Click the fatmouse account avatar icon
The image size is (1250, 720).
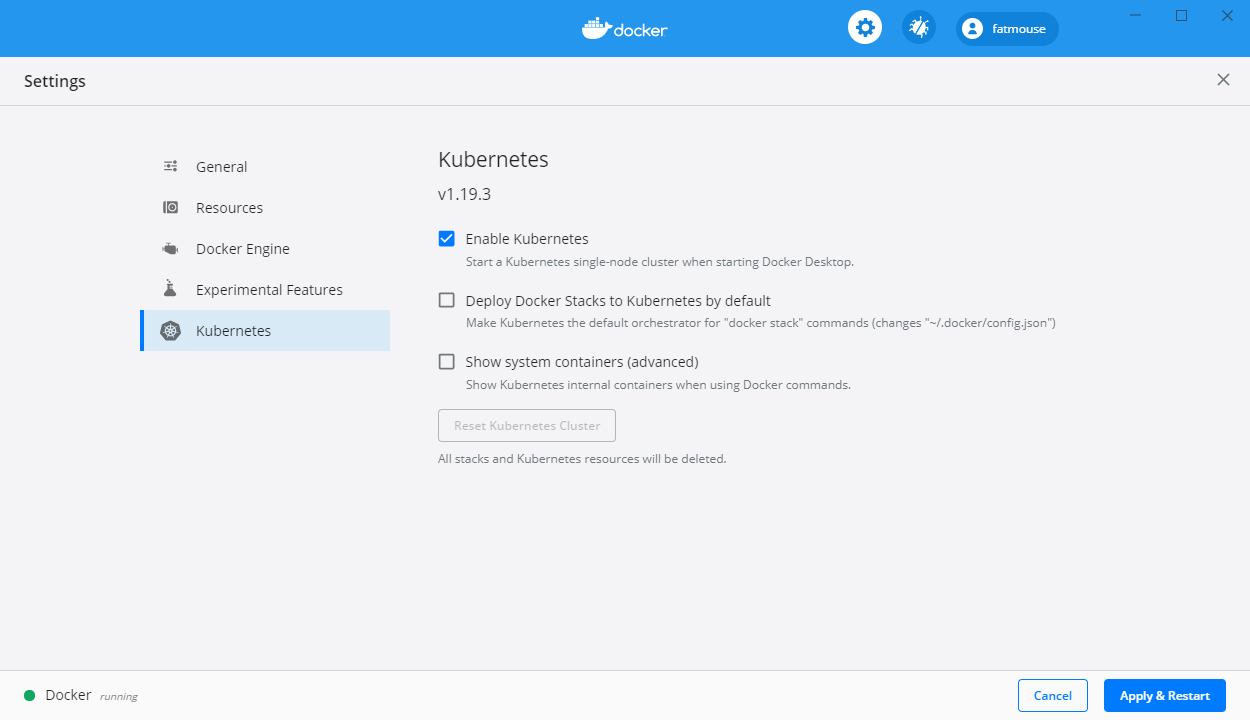[x=972, y=29]
